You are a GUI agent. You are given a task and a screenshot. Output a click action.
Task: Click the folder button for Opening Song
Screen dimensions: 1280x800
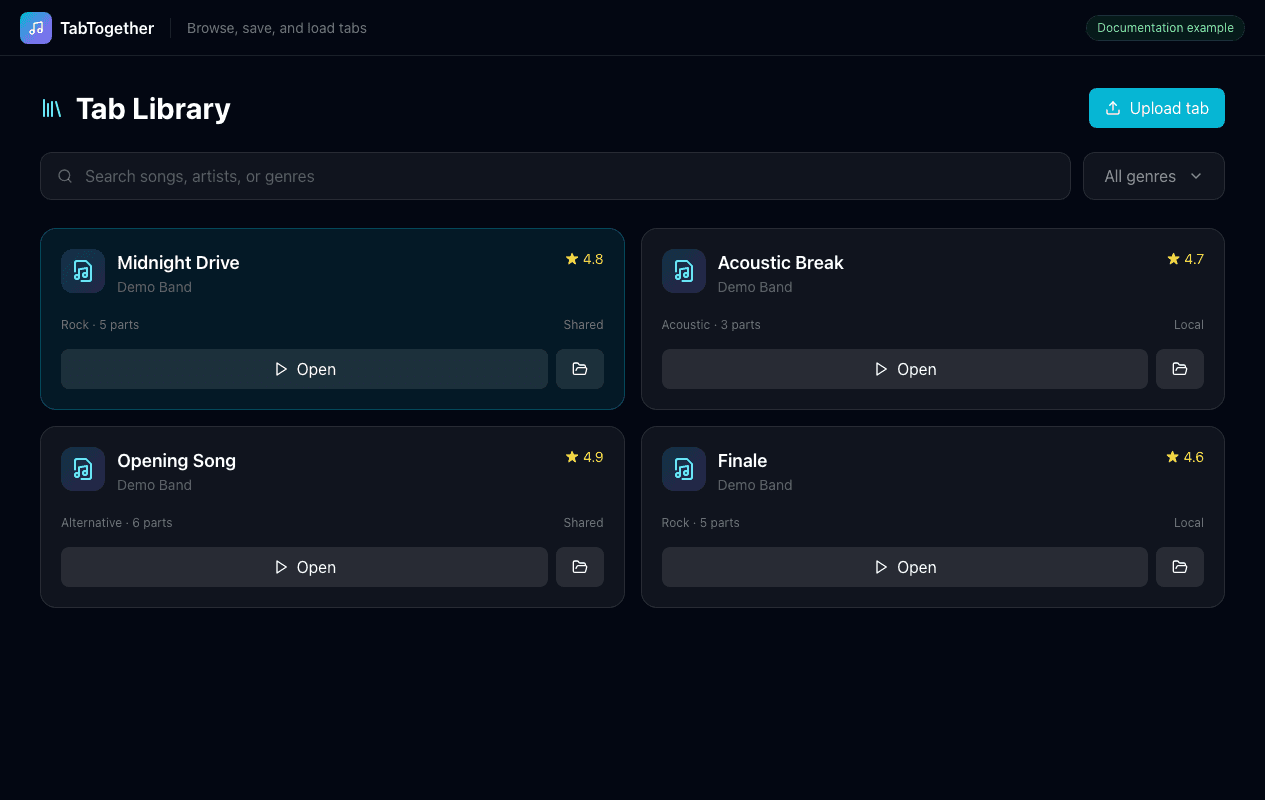pyautogui.click(x=580, y=567)
